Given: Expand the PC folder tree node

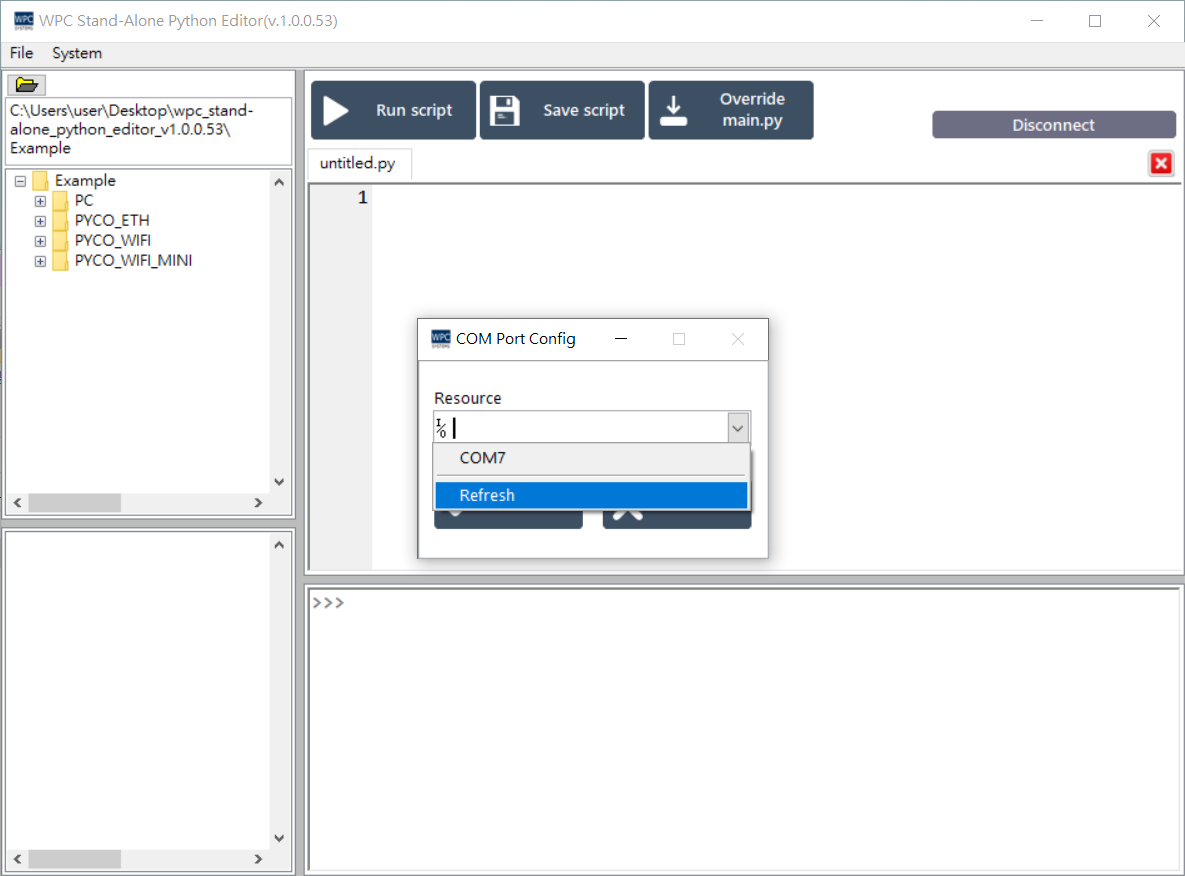Looking at the screenshot, I should (x=40, y=201).
